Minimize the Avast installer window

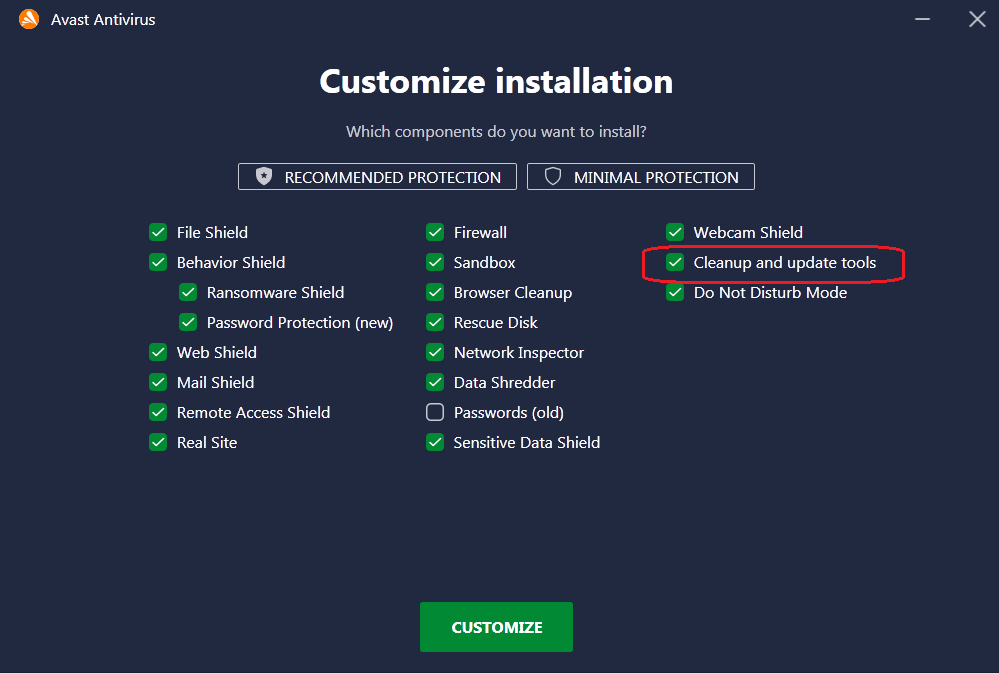click(919, 19)
